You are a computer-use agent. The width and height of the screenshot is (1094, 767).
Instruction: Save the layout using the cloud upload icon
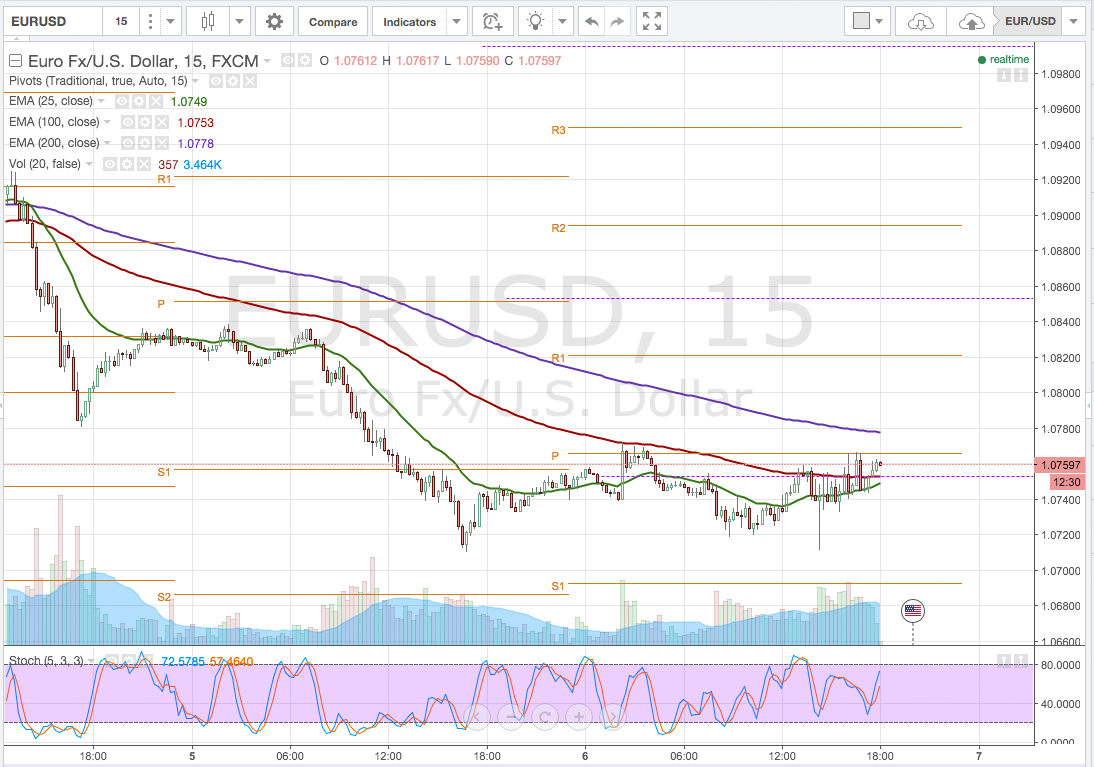pos(969,20)
